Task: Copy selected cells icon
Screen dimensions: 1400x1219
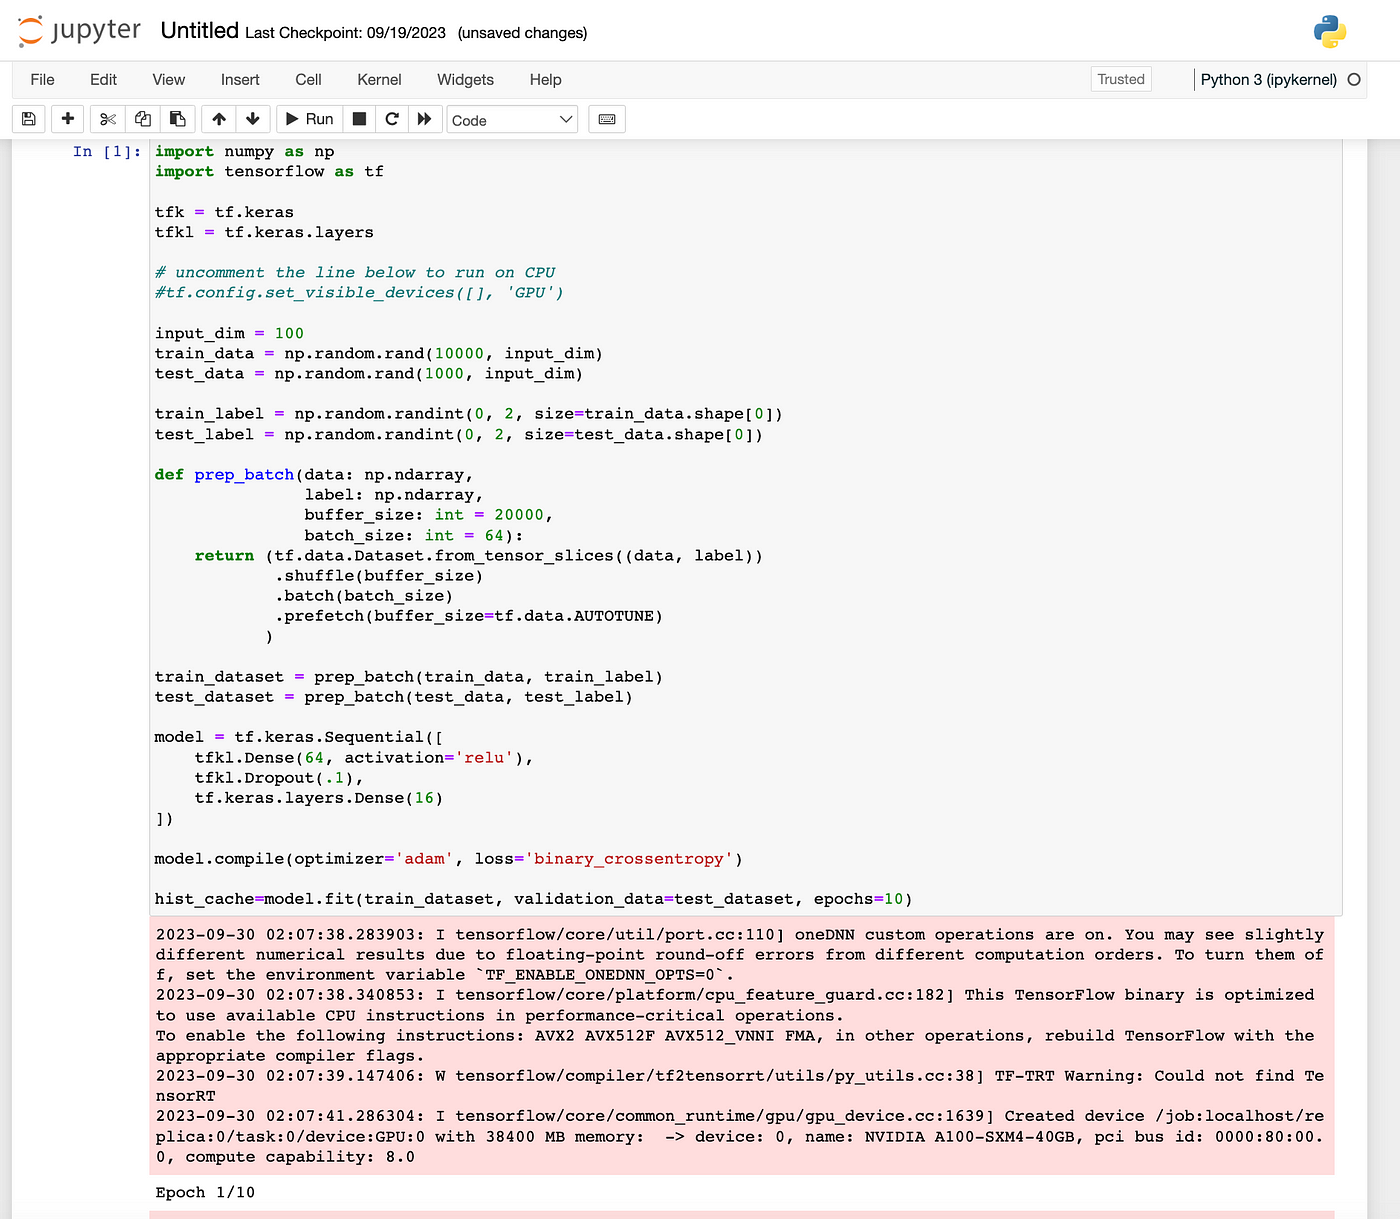Action: pyautogui.click(x=143, y=119)
